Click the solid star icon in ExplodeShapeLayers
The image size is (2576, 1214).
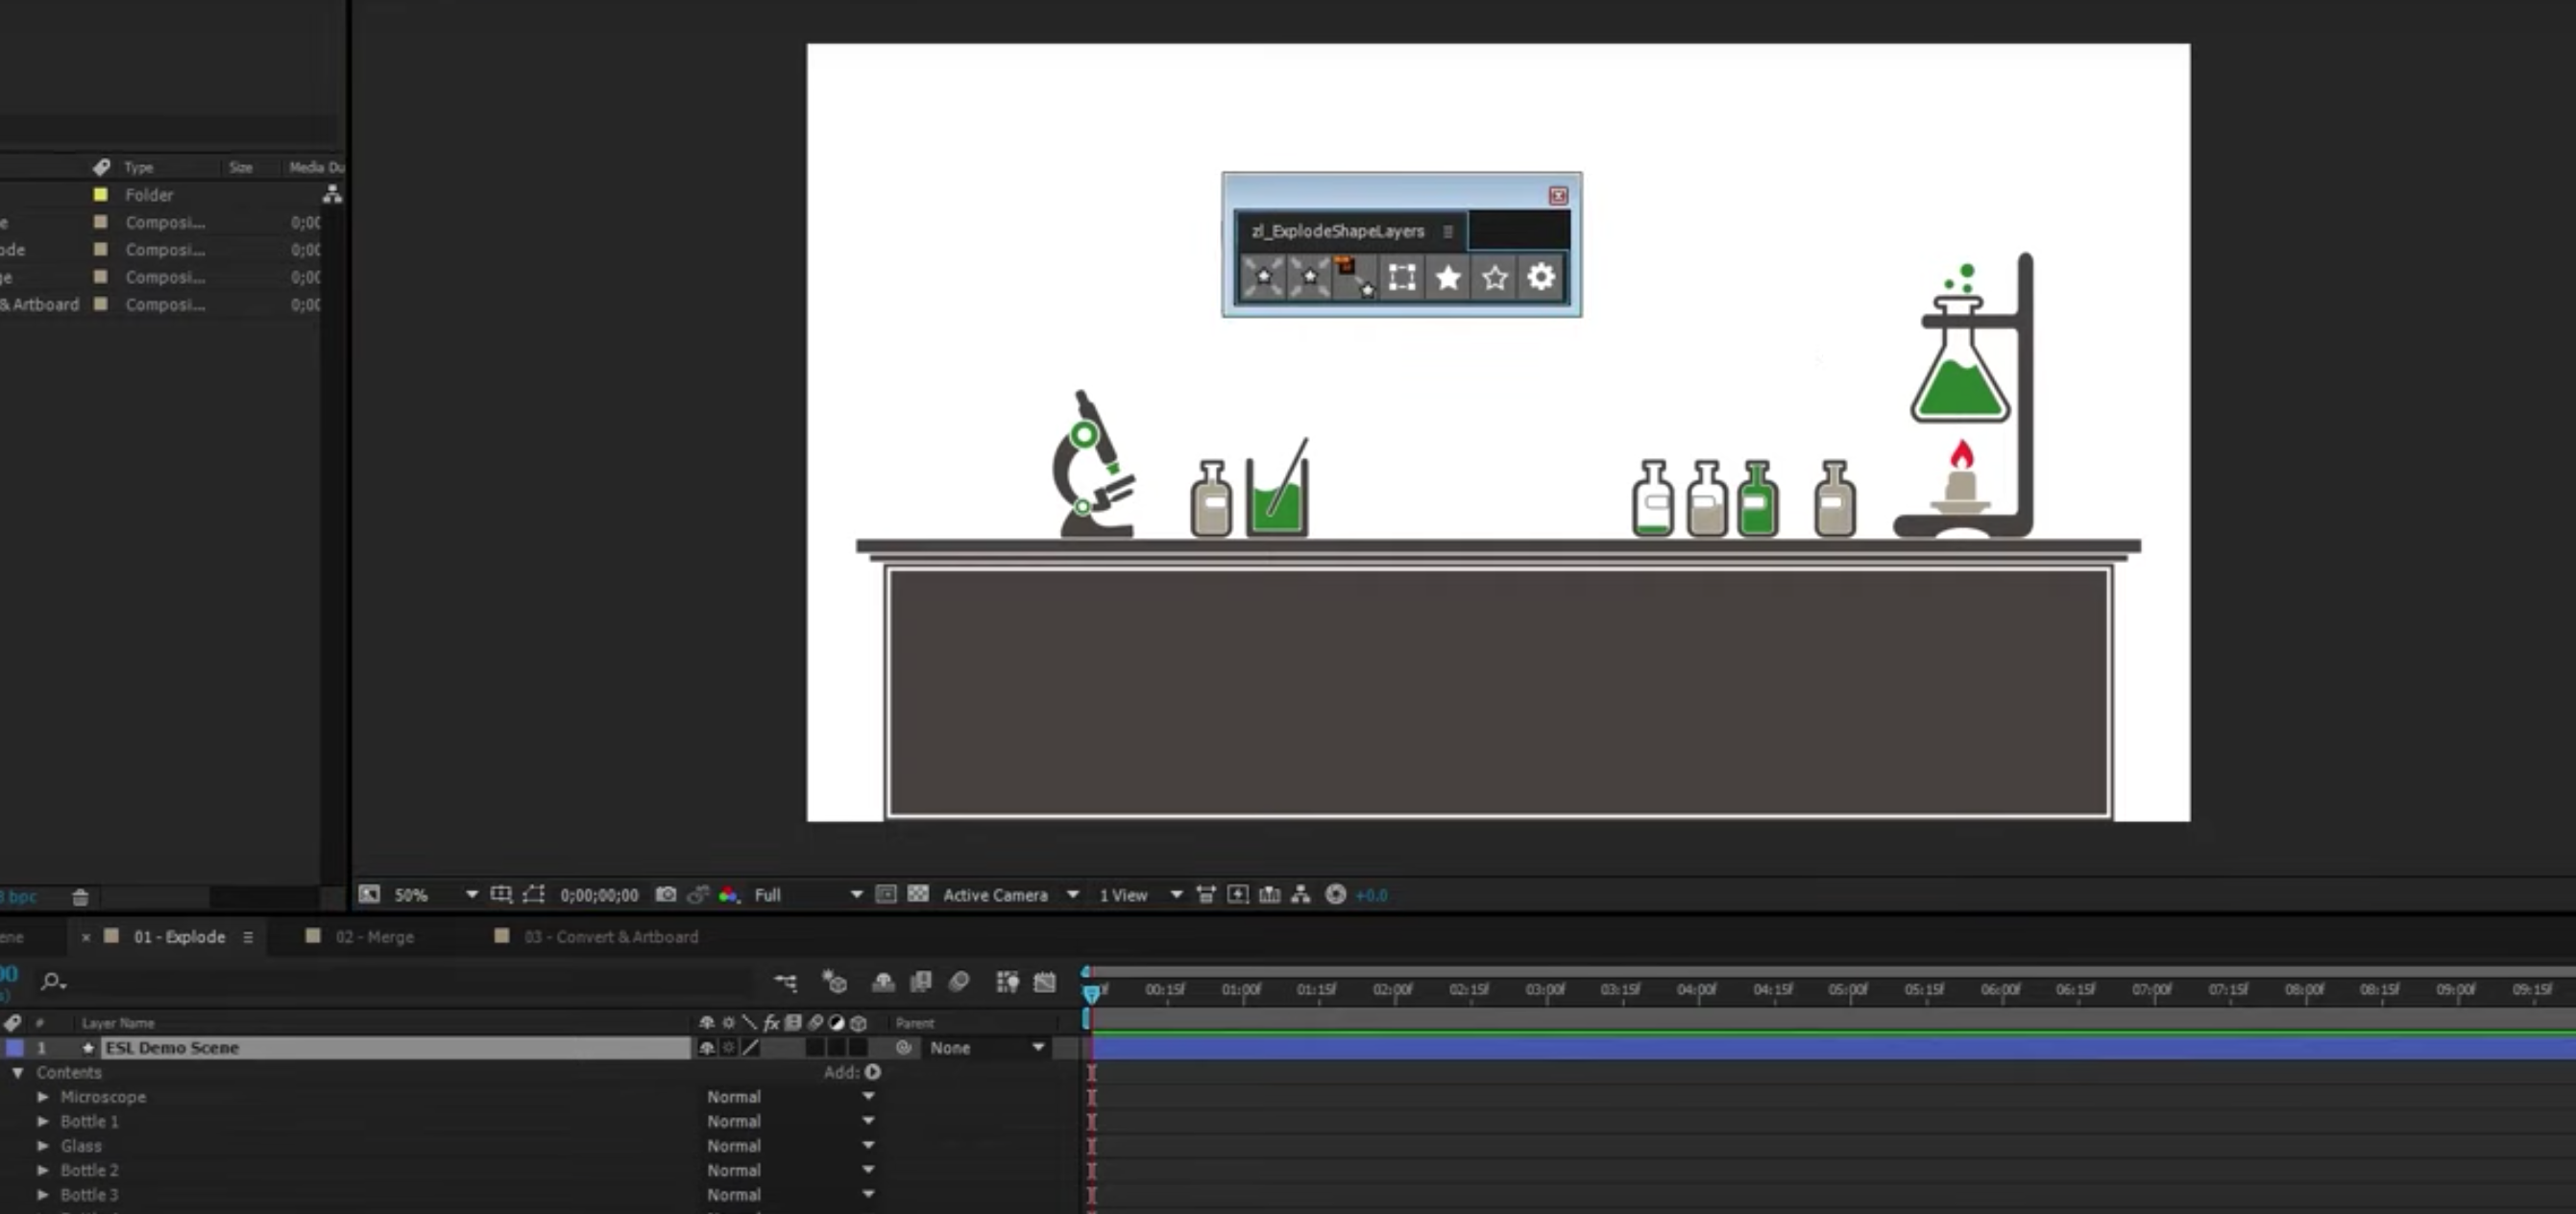[x=1448, y=277]
